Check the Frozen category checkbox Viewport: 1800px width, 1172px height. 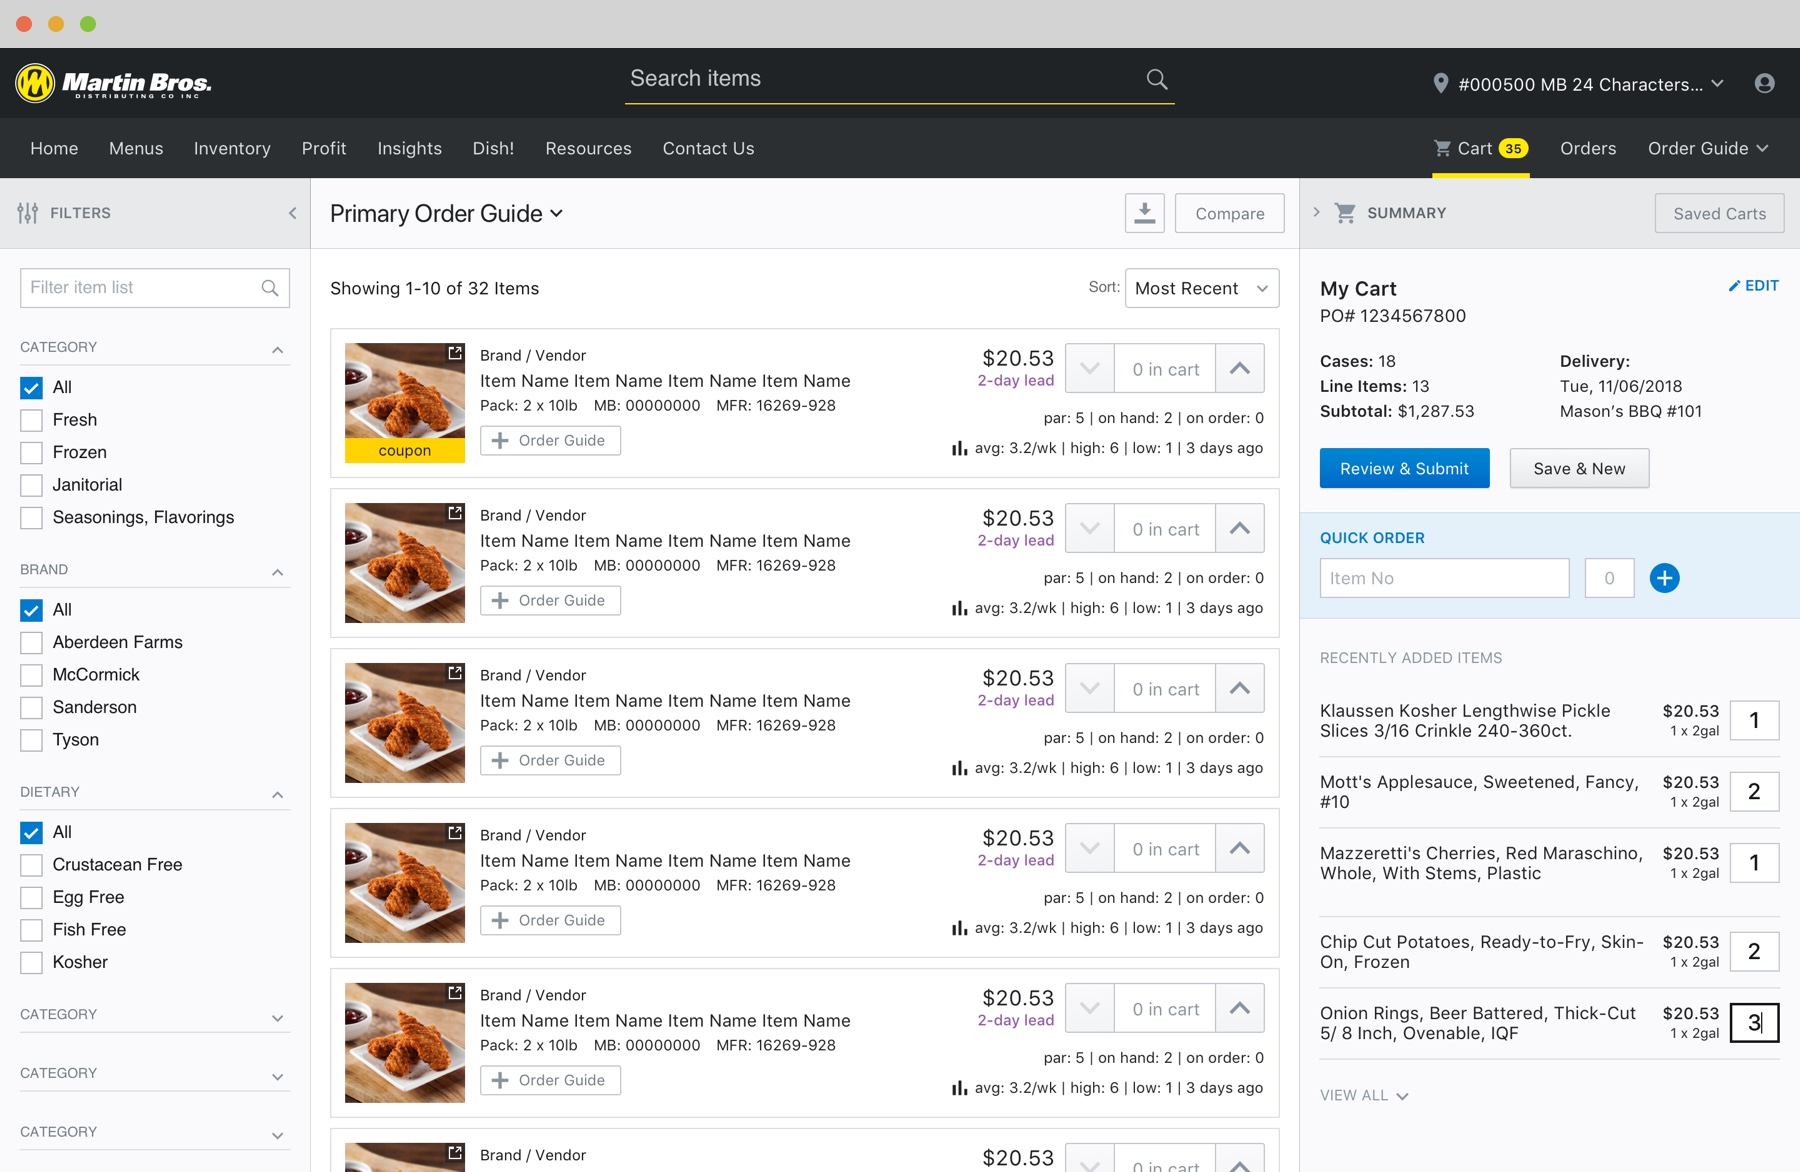point(32,453)
